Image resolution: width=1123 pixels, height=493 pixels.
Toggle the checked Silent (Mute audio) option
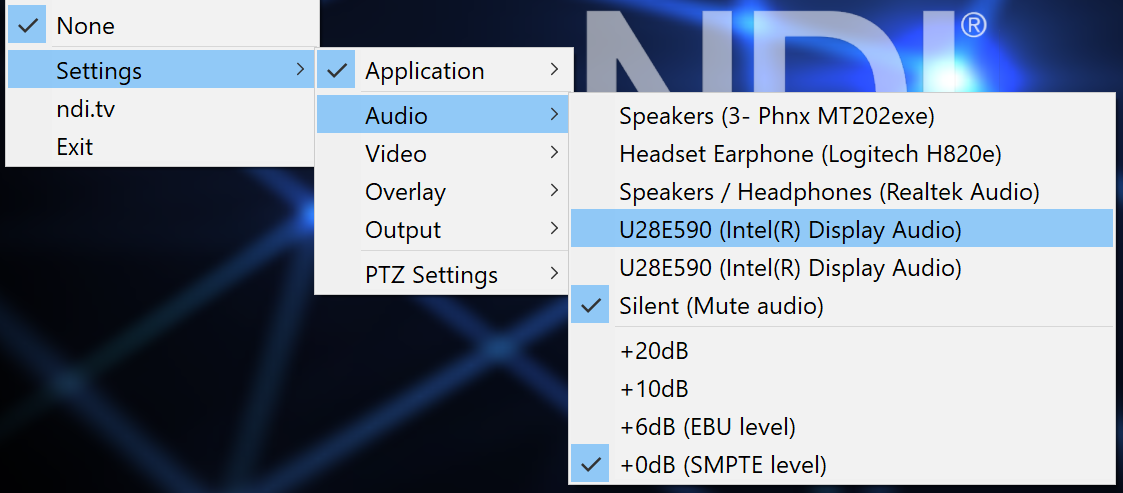(x=842, y=305)
